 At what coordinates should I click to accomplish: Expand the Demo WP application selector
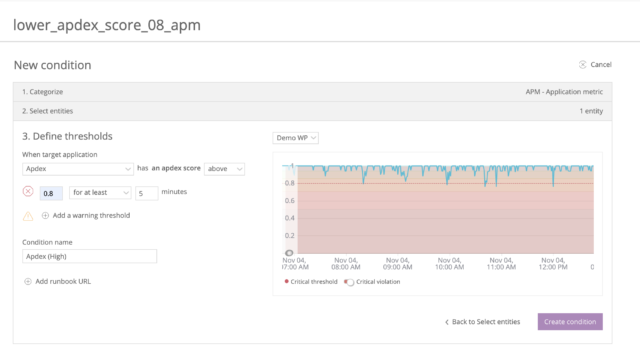(x=296, y=138)
